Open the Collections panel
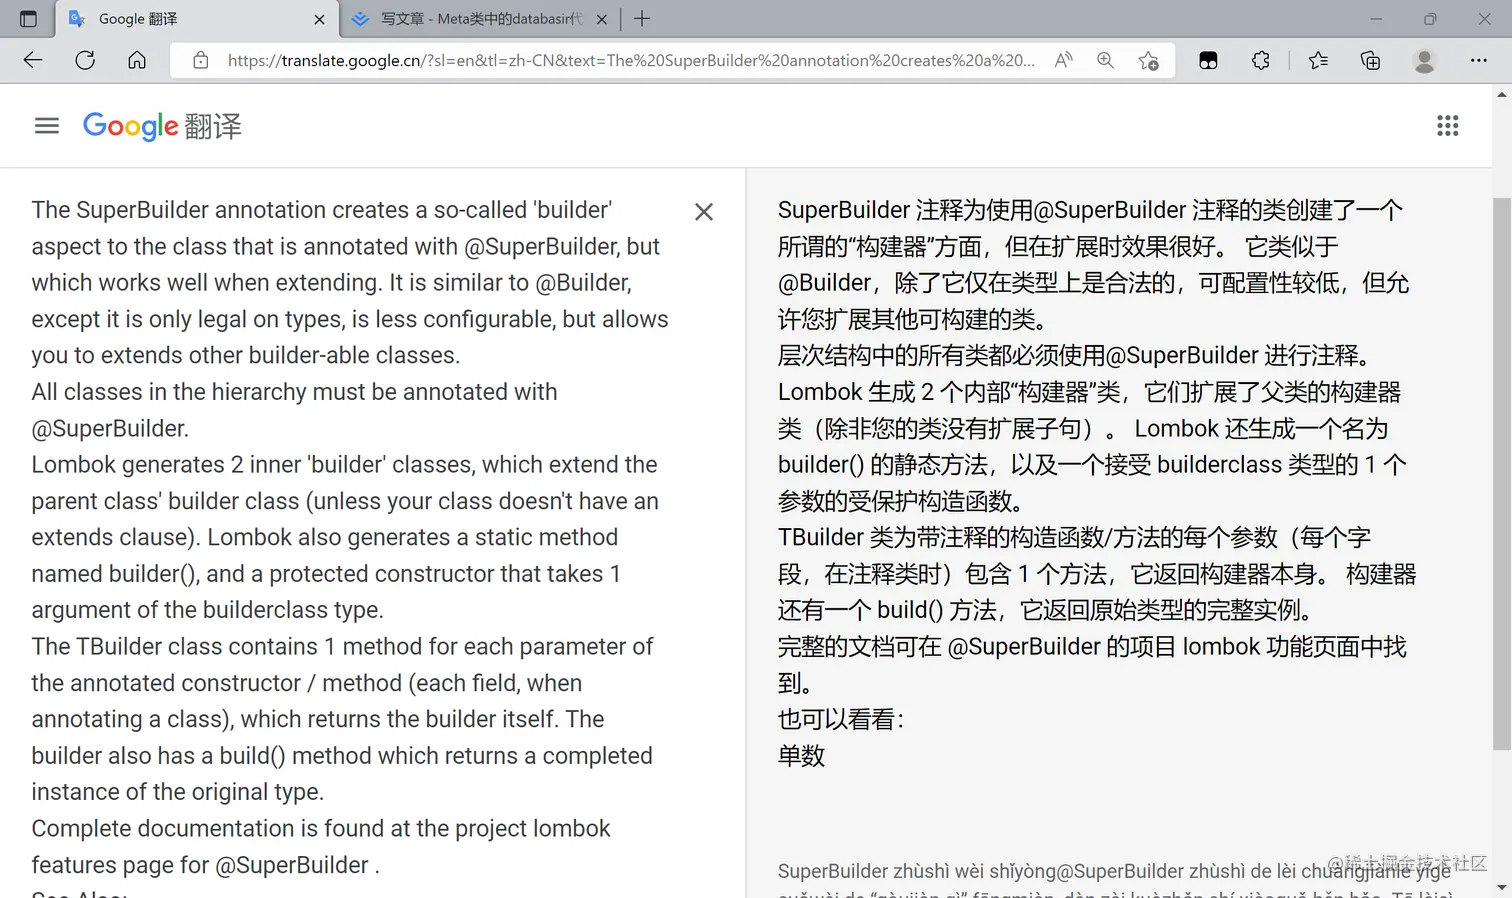The width and height of the screenshot is (1512, 898). pos(1371,60)
